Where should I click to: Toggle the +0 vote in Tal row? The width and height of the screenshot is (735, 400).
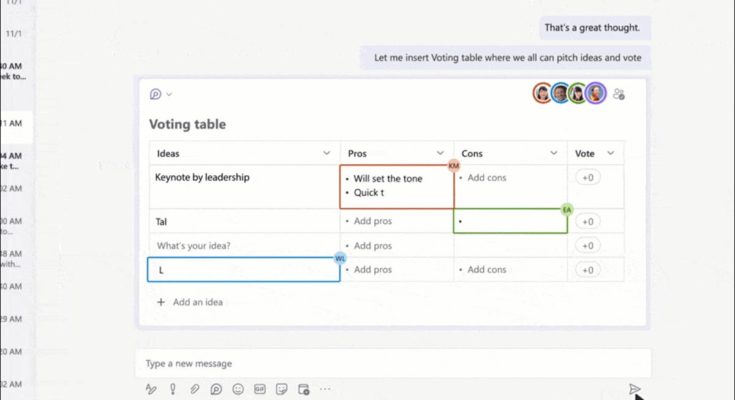tap(587, 222)
